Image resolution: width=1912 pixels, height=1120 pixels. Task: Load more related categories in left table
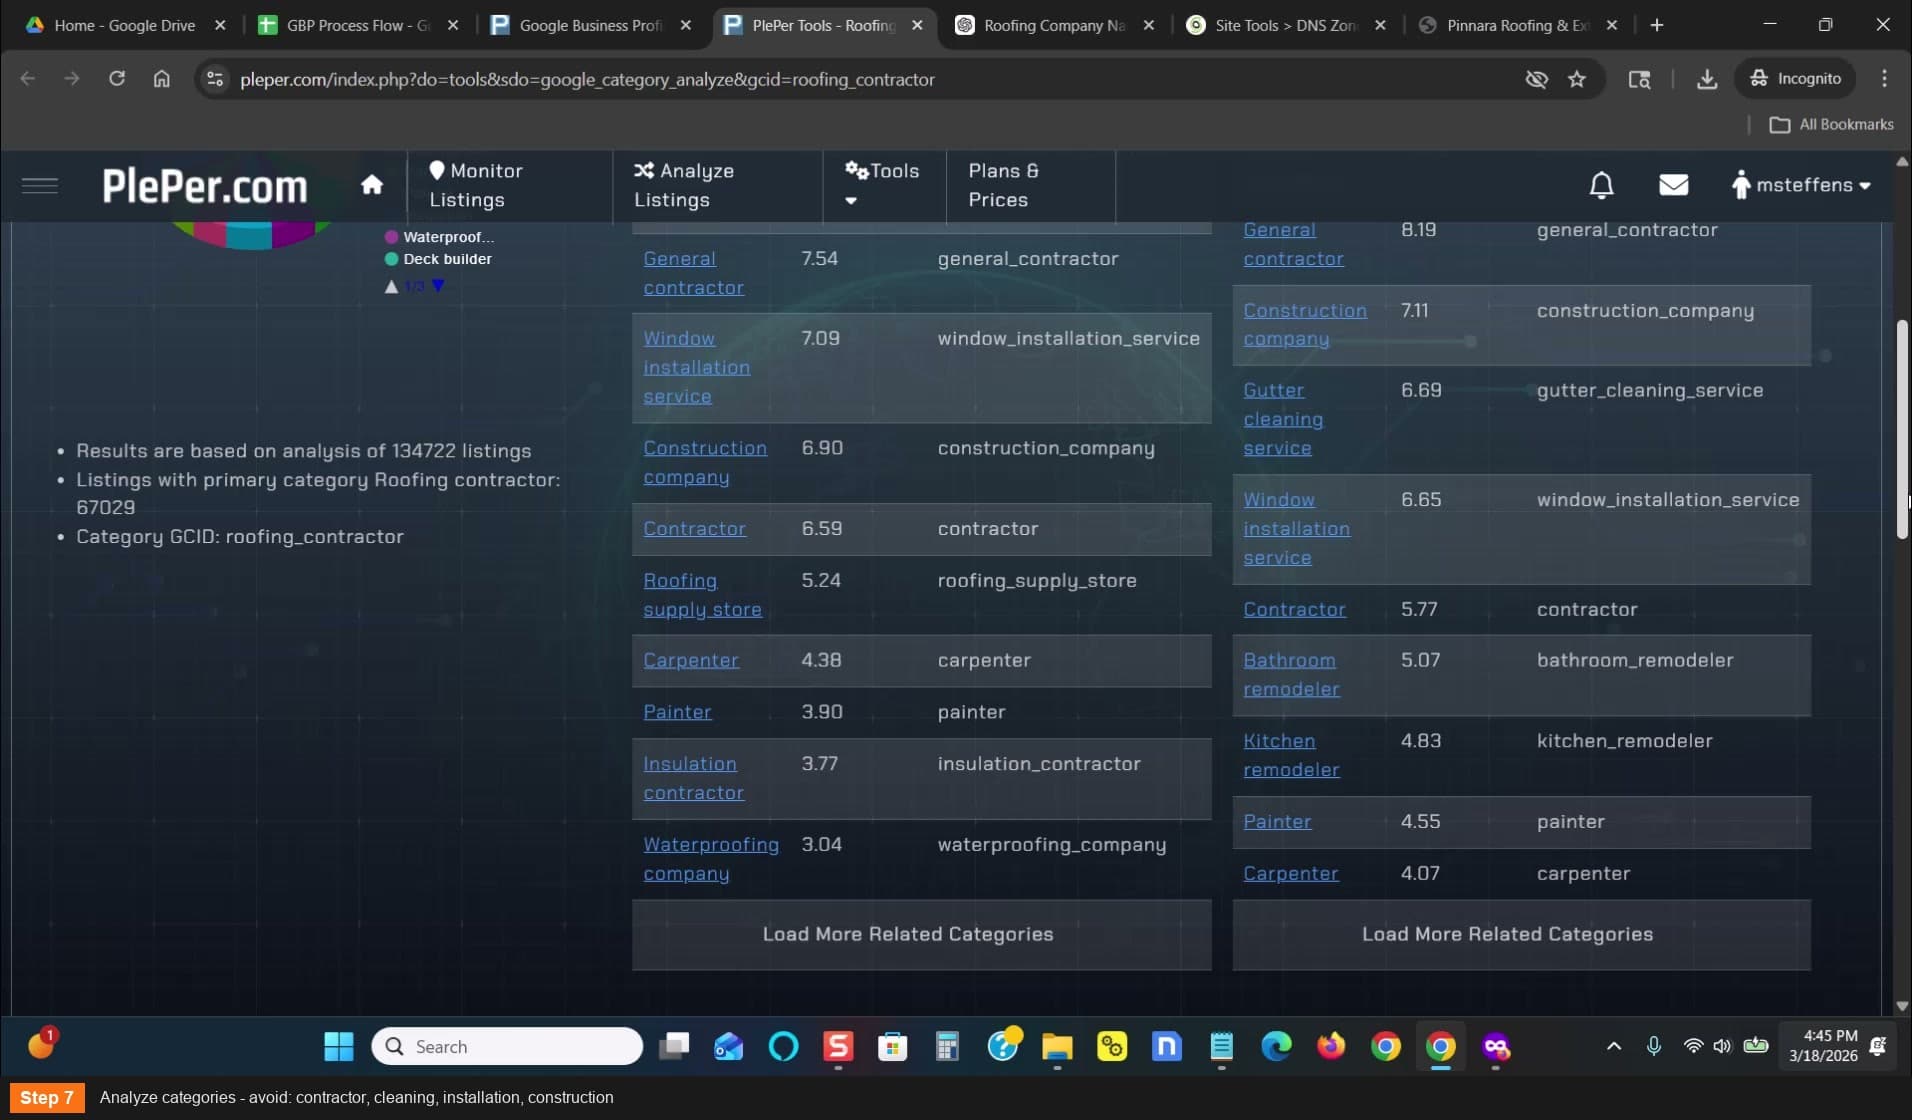tap(921, 934)
